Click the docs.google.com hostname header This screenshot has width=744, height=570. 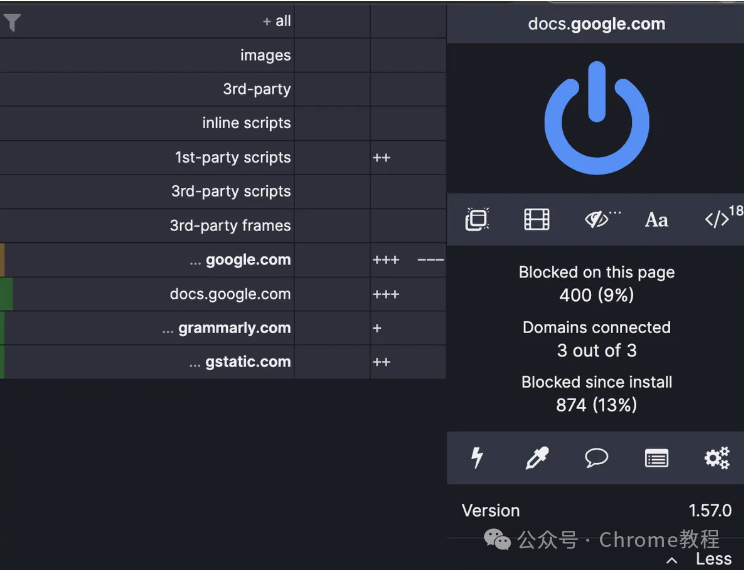pyautogui.click(x=596, y=24)
